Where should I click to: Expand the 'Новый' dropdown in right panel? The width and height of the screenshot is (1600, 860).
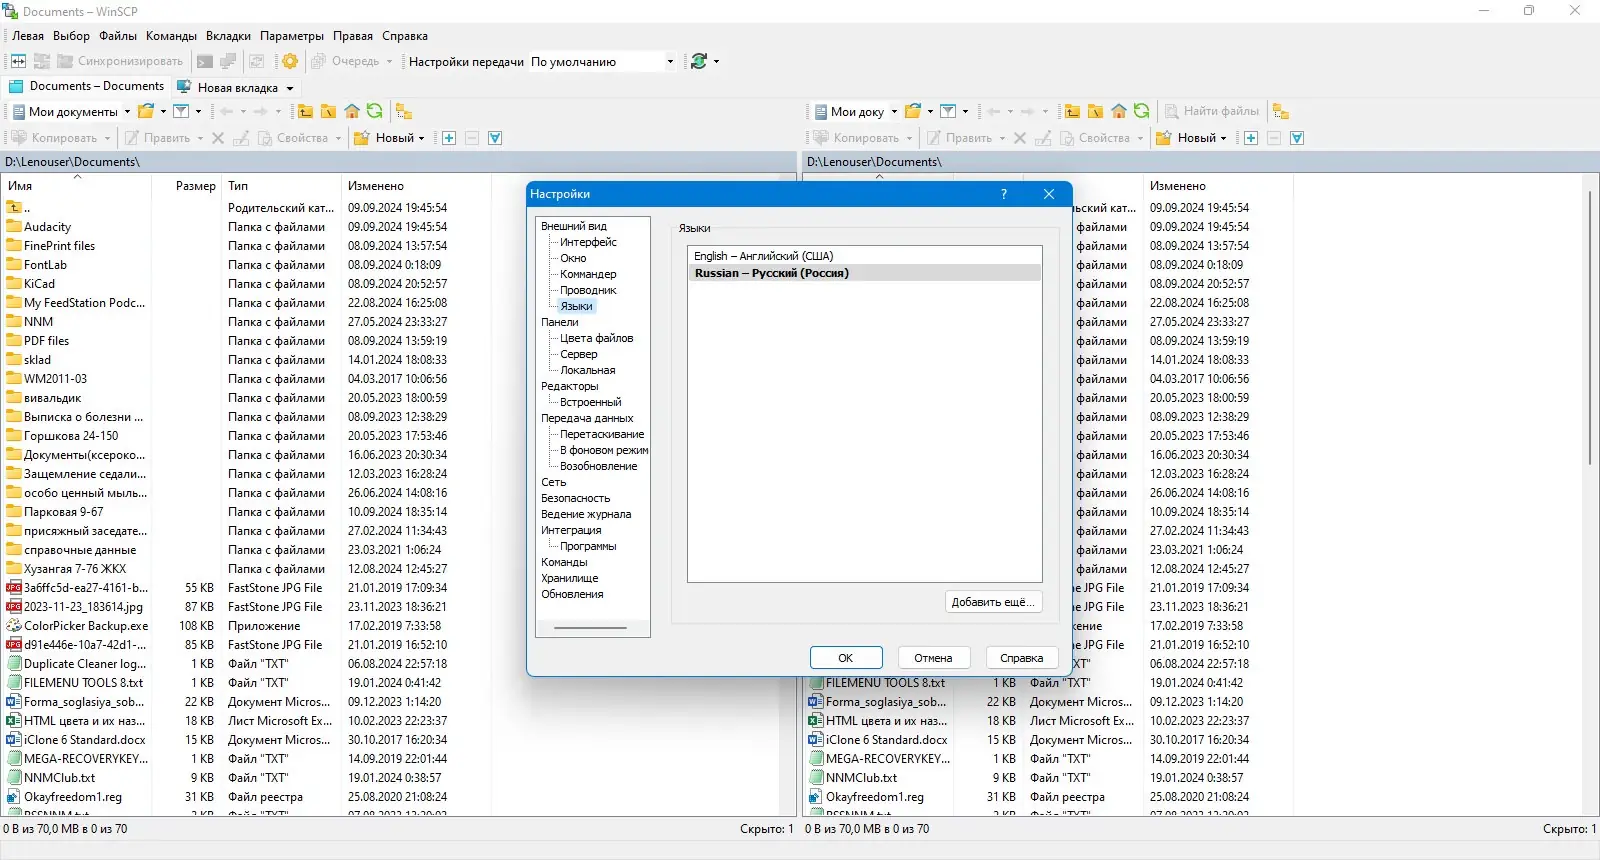(1223, 138)
